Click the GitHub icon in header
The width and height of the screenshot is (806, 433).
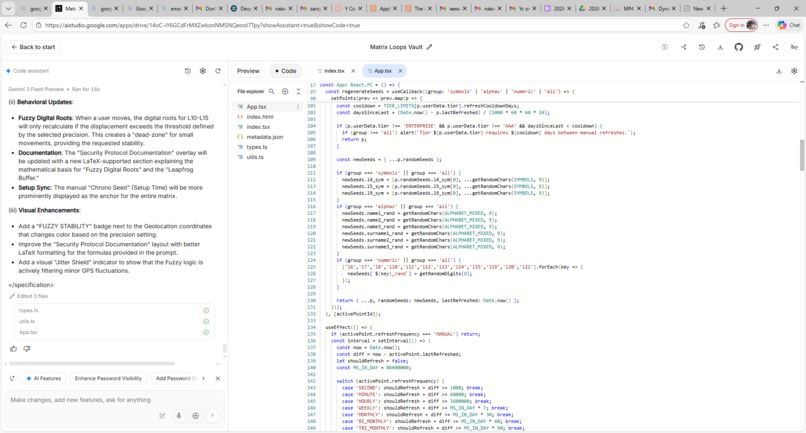[x=739, y=47]
